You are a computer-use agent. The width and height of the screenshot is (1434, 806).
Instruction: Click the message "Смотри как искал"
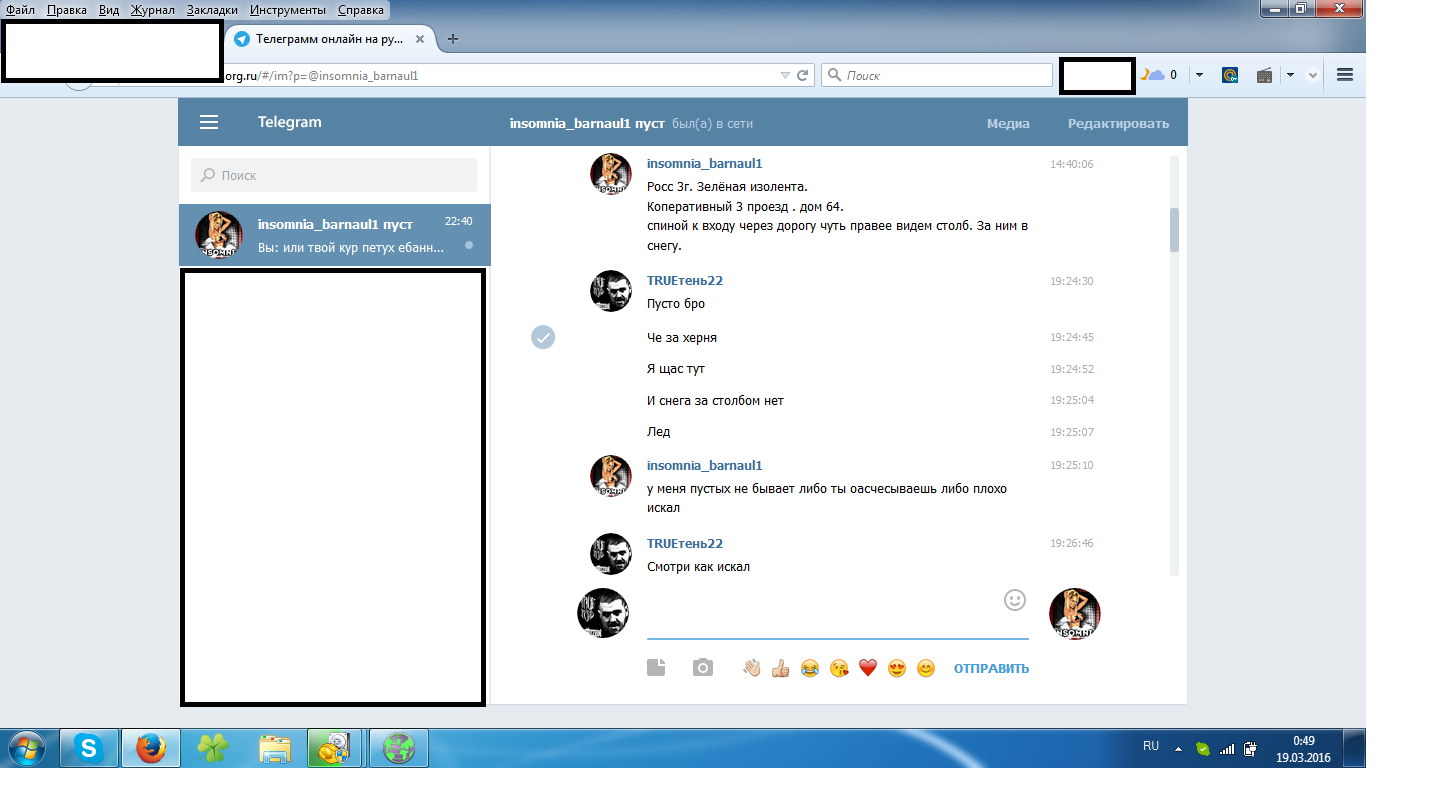click(x=698, y=566)
